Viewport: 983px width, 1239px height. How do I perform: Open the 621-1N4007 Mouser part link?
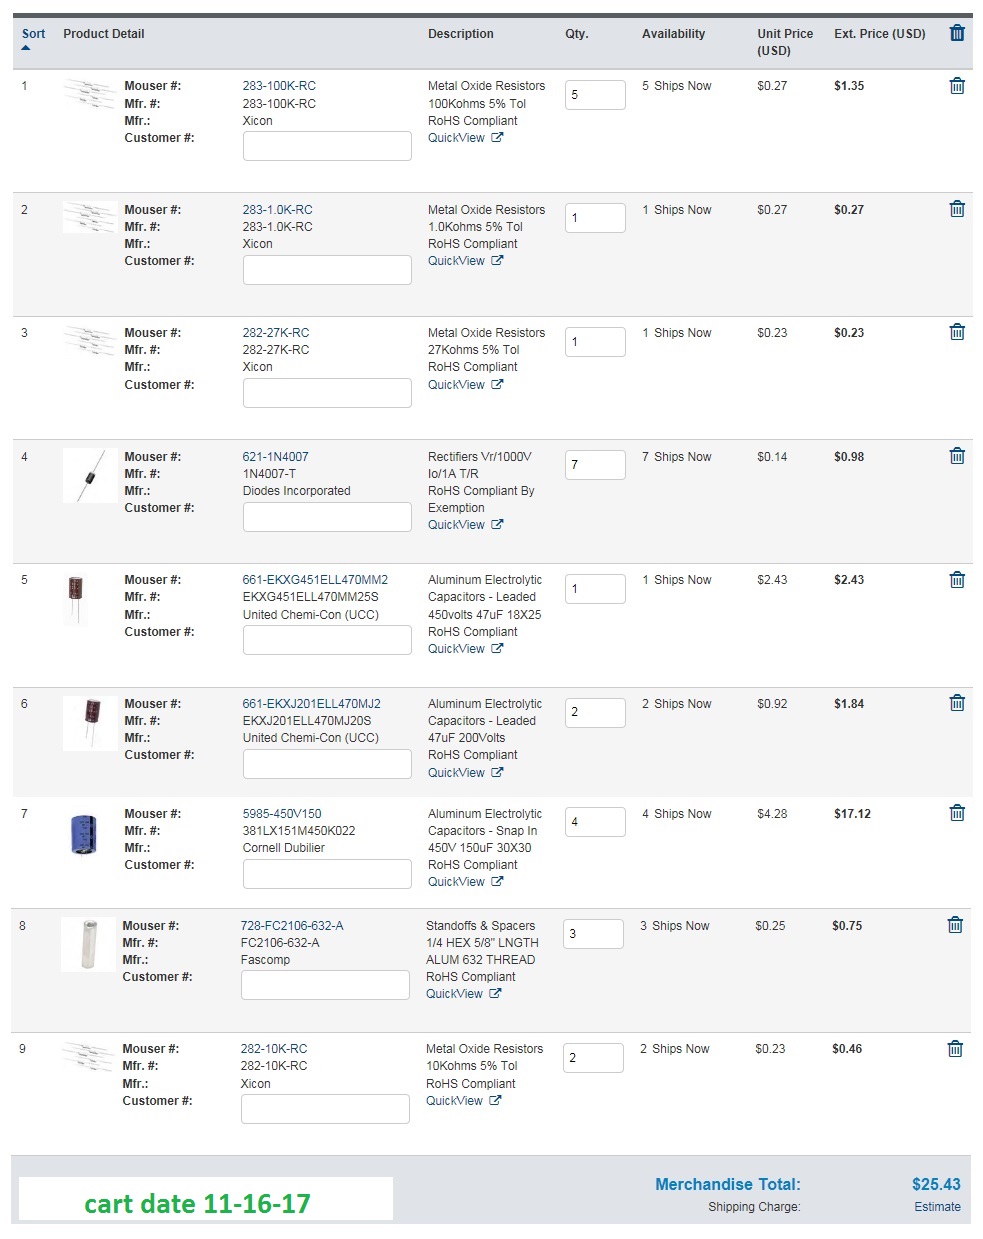pos(275,457)
